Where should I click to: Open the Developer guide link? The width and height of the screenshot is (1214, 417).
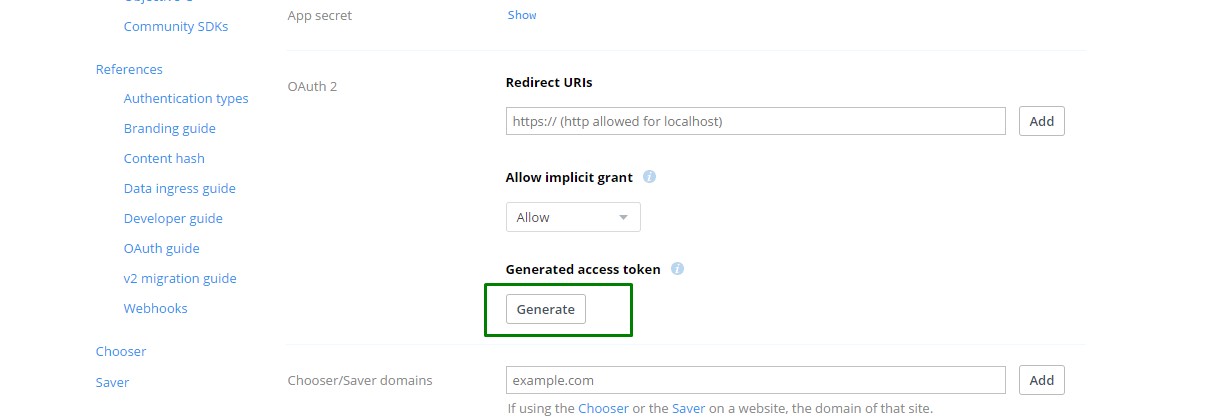coord(173,218)
